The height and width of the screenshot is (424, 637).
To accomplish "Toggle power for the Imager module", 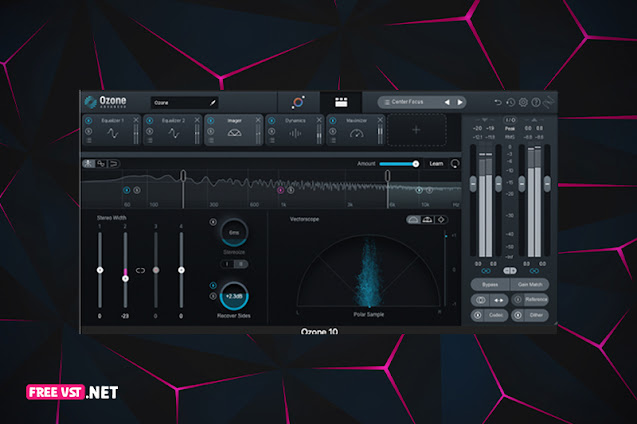I will [x=210, y=121].
